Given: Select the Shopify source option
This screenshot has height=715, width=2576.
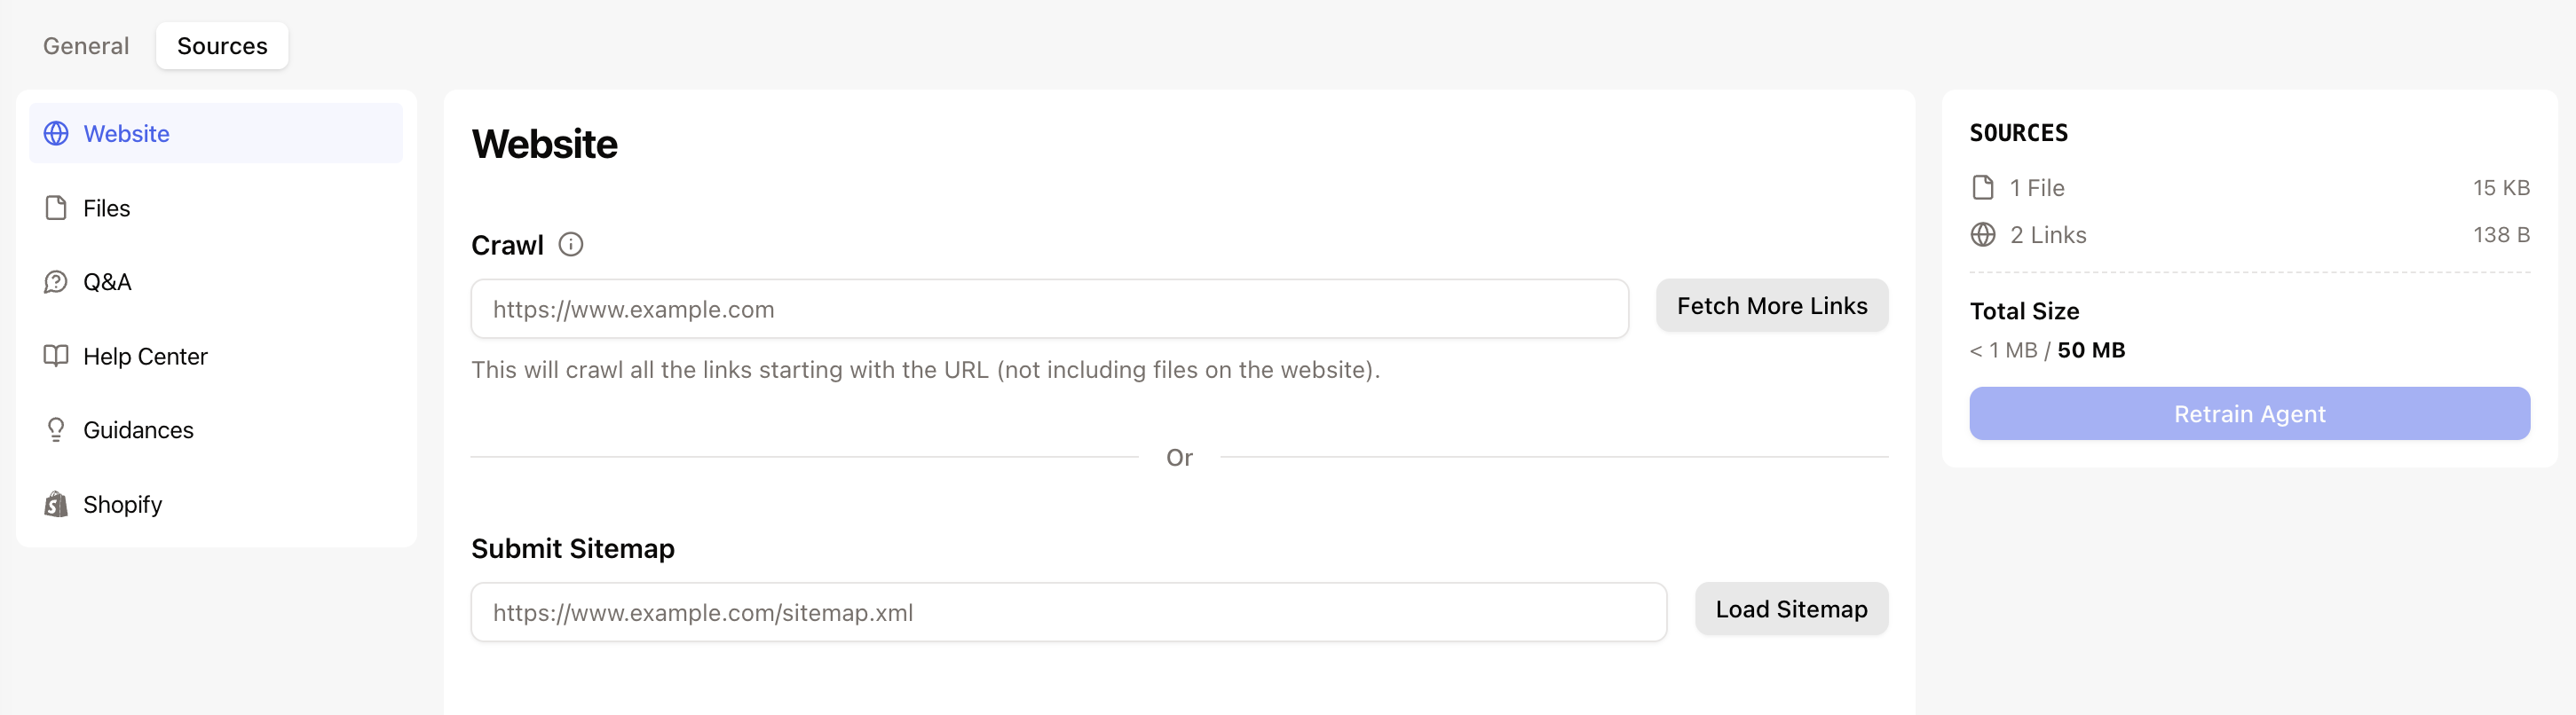Looking at the screenshot, I should click(x=122, y=504).
